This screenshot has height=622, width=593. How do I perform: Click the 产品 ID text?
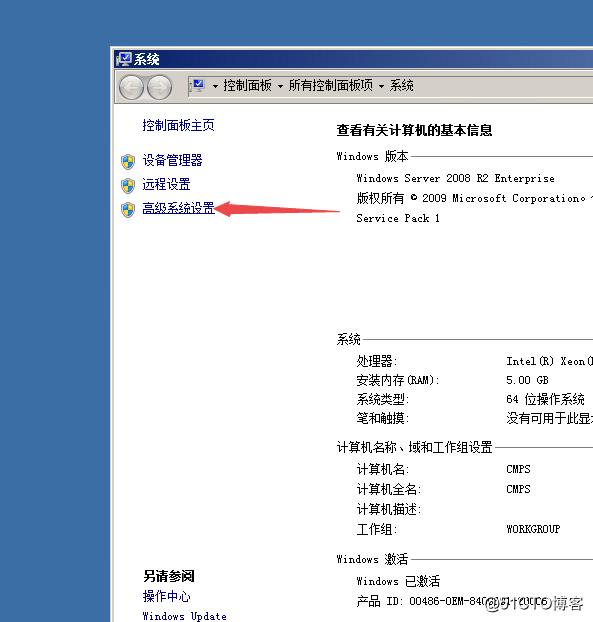pyautogui.click(x=452, y=601)
